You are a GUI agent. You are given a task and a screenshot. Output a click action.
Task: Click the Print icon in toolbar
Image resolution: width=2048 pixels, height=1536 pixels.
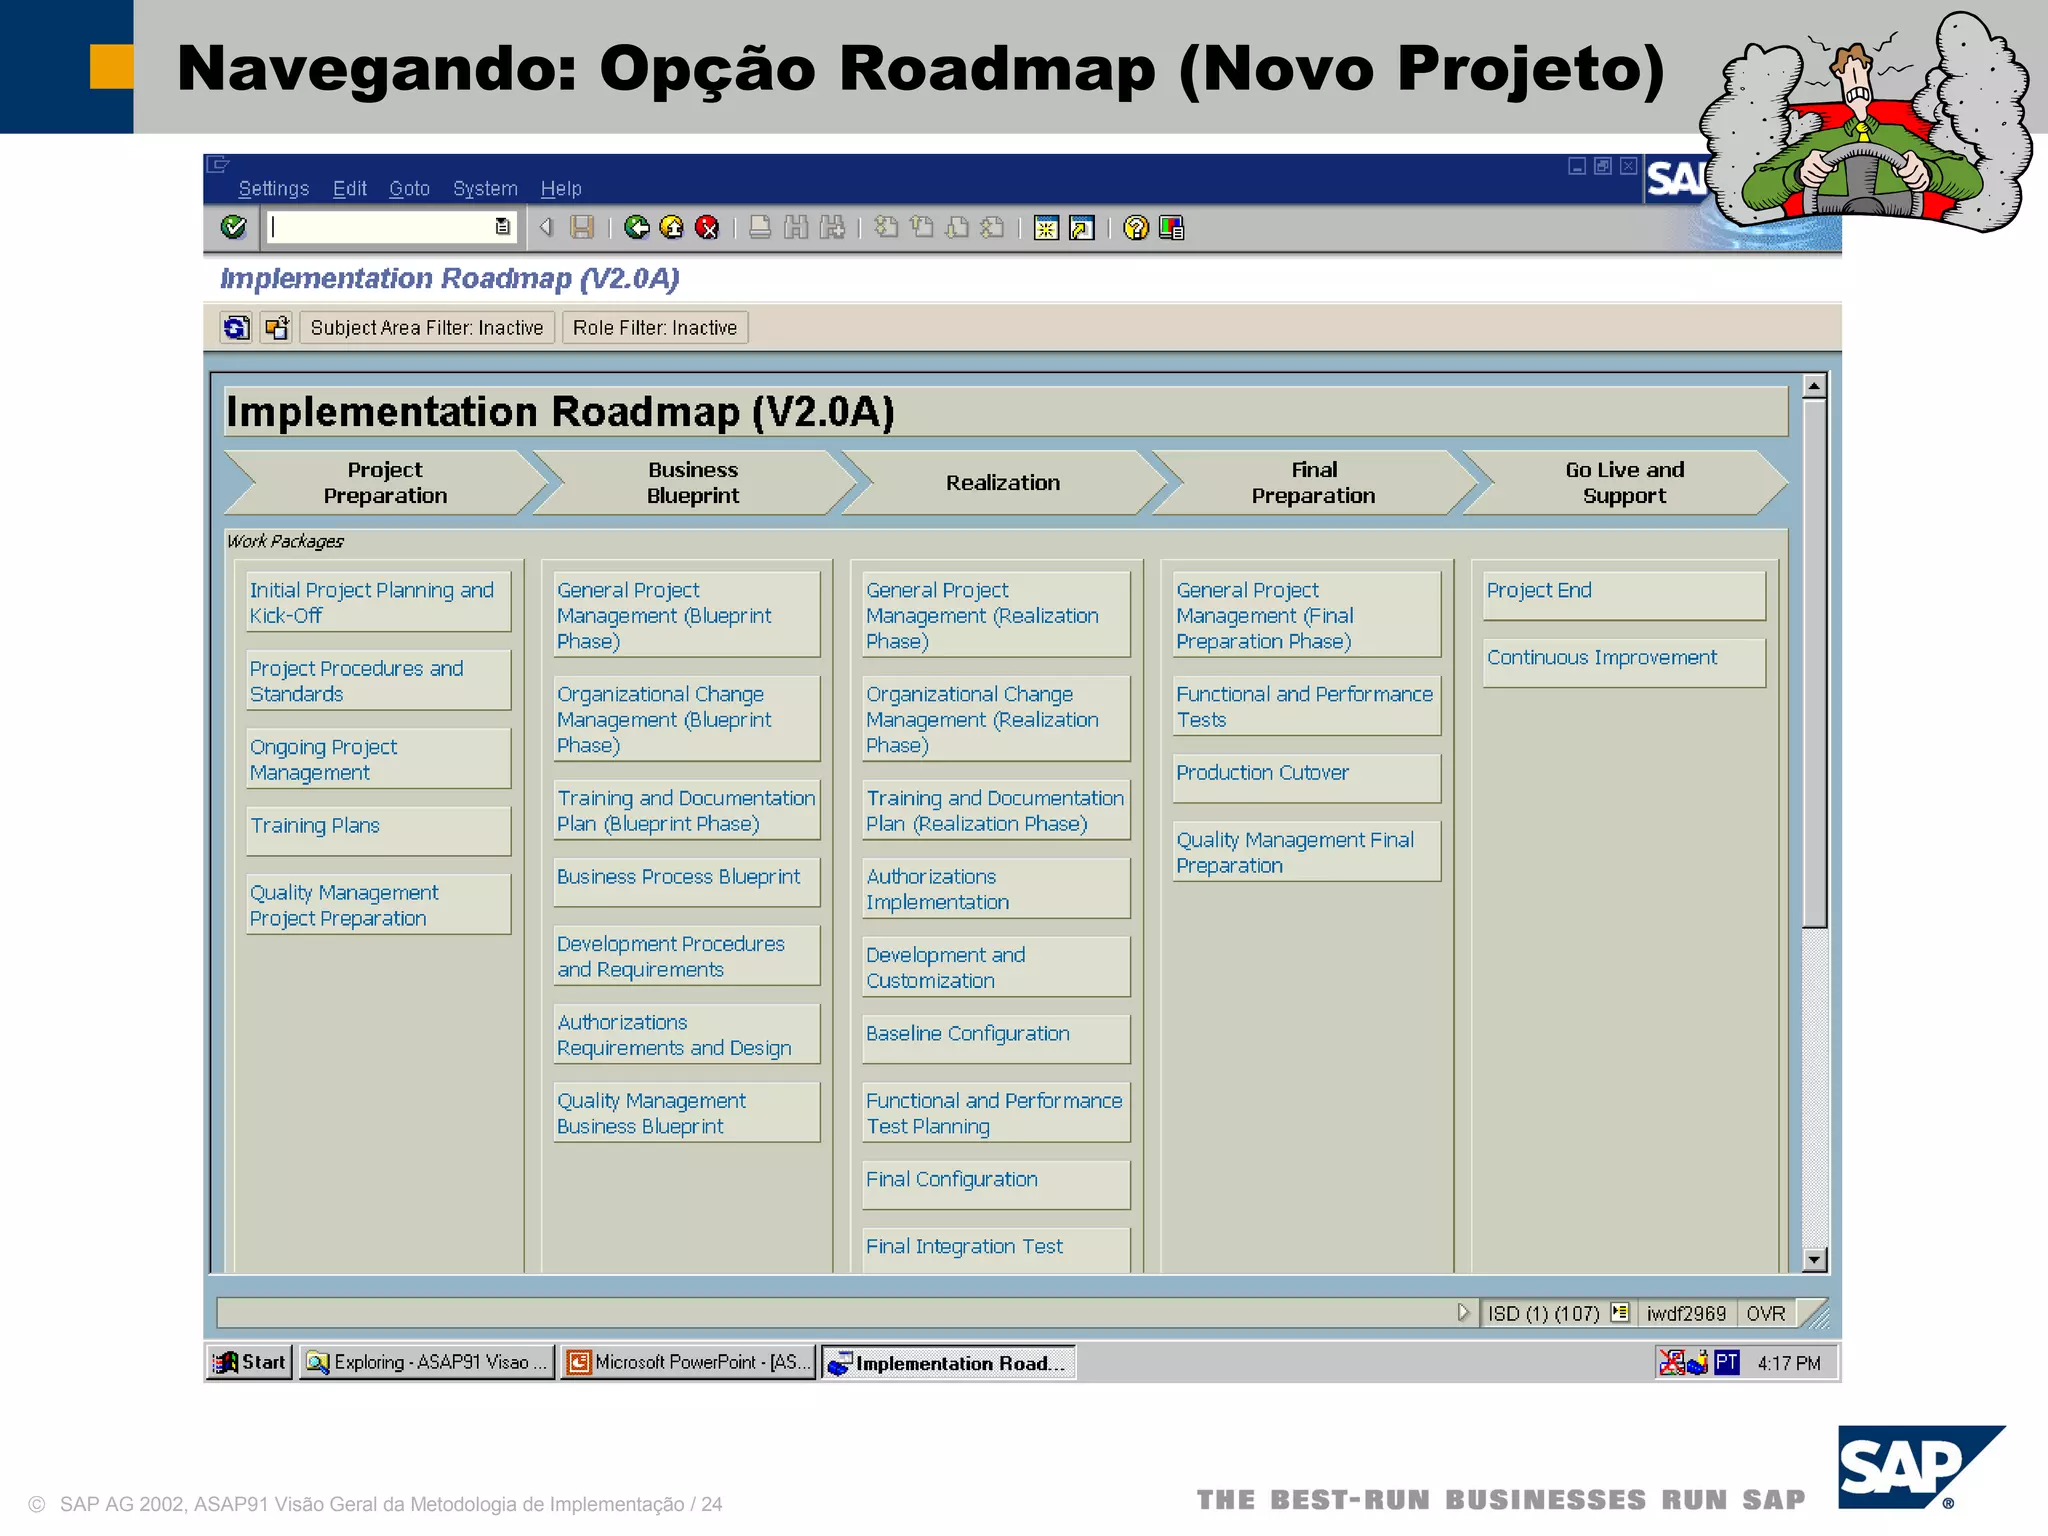click(x=760, y=228)
